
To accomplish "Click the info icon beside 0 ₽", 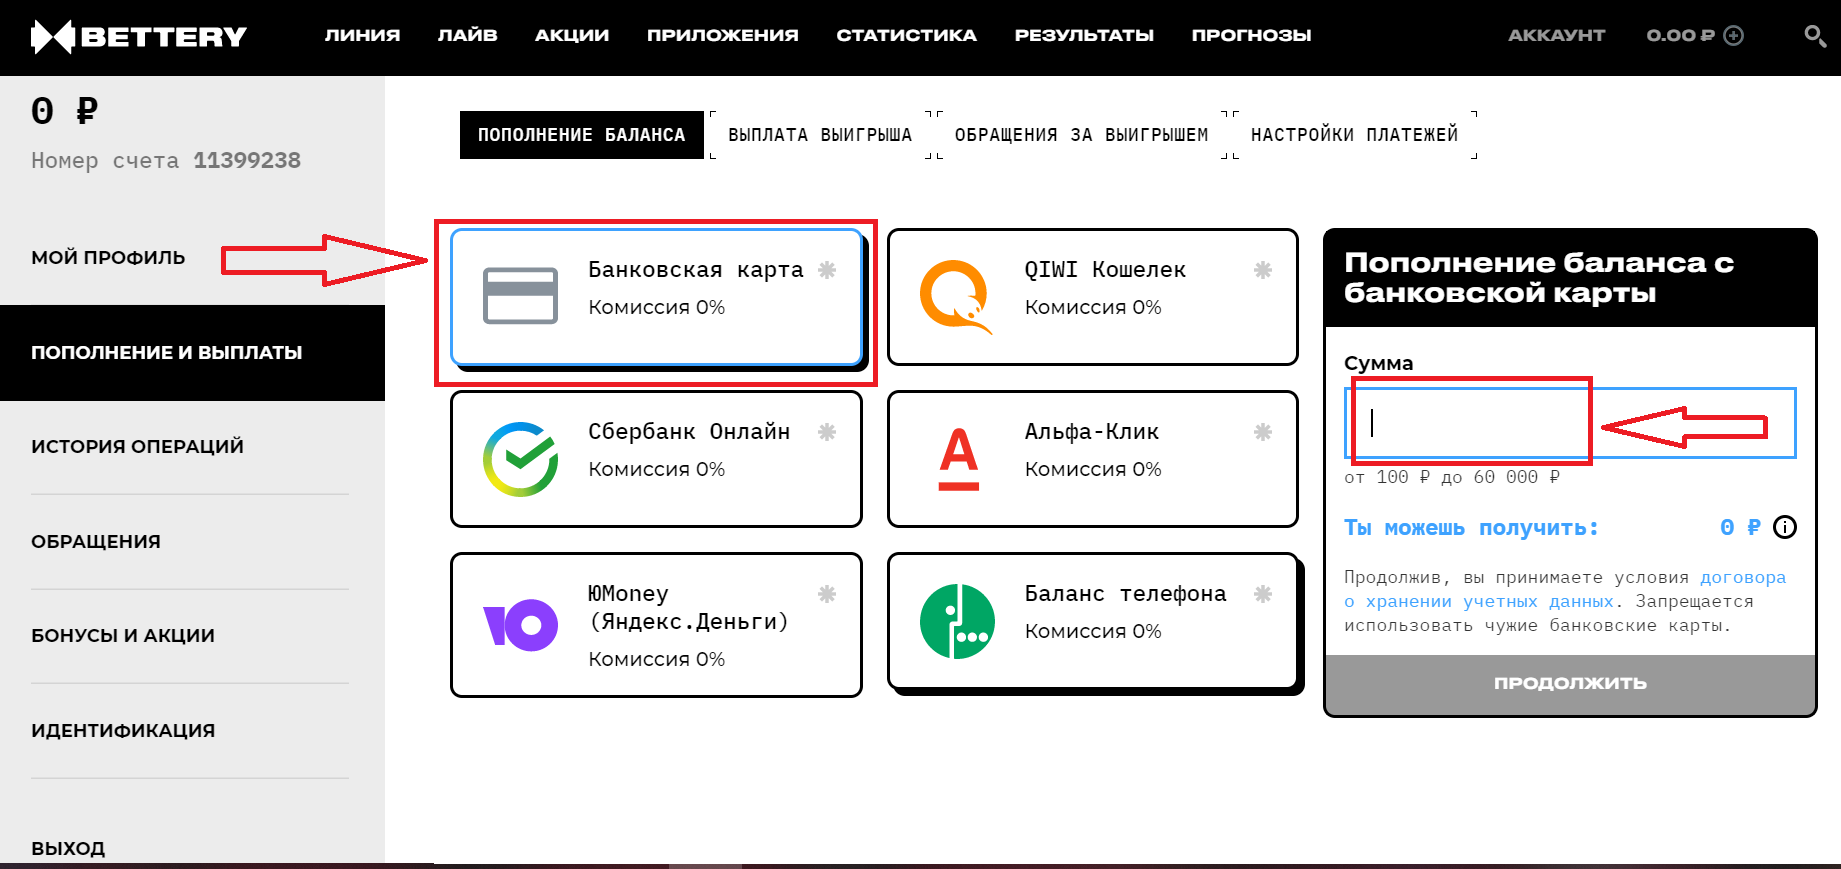I will tap(1785, 527).
